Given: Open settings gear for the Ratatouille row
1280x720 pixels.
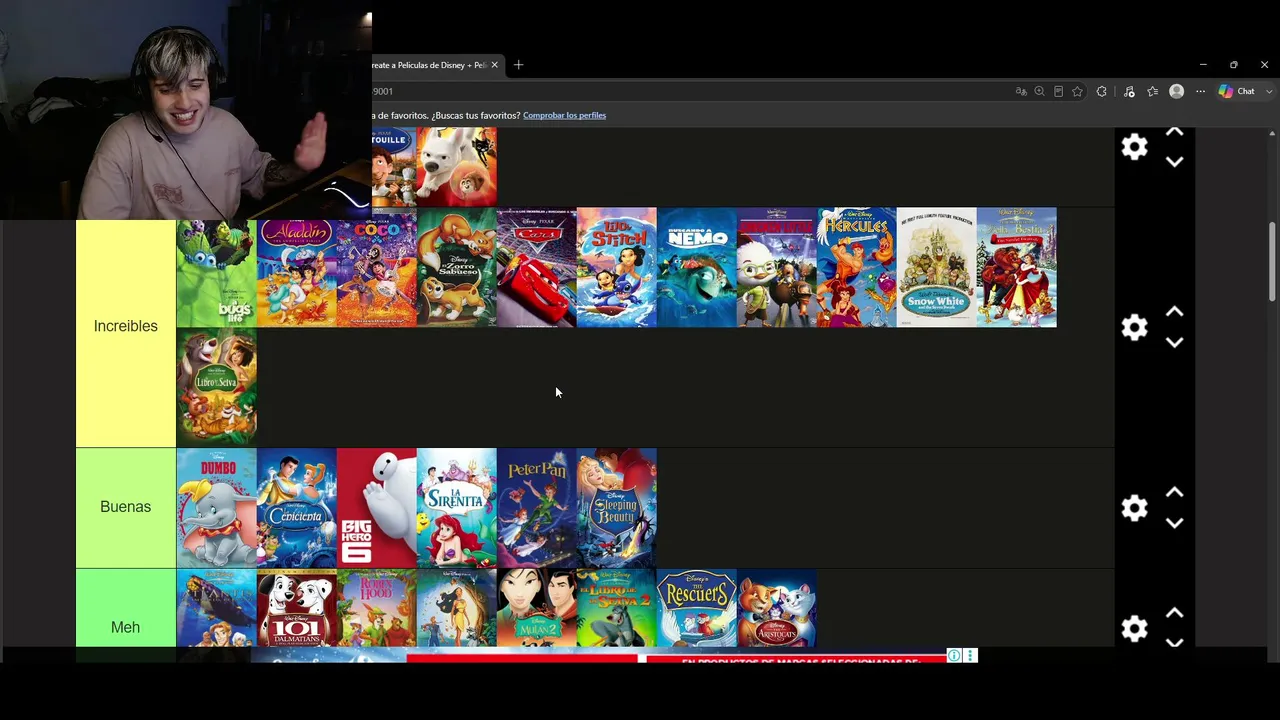Looking at the screenshot, I should tap(1134, 148).
